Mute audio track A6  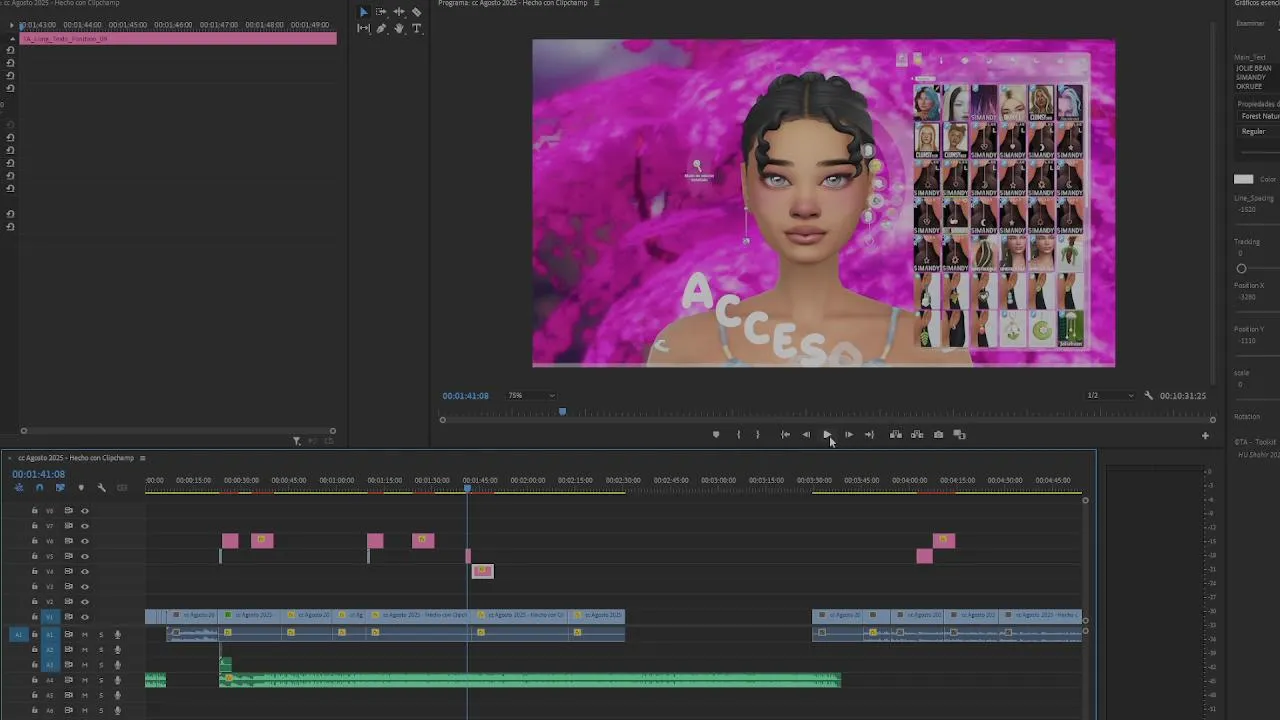click(x=85, y=710)
